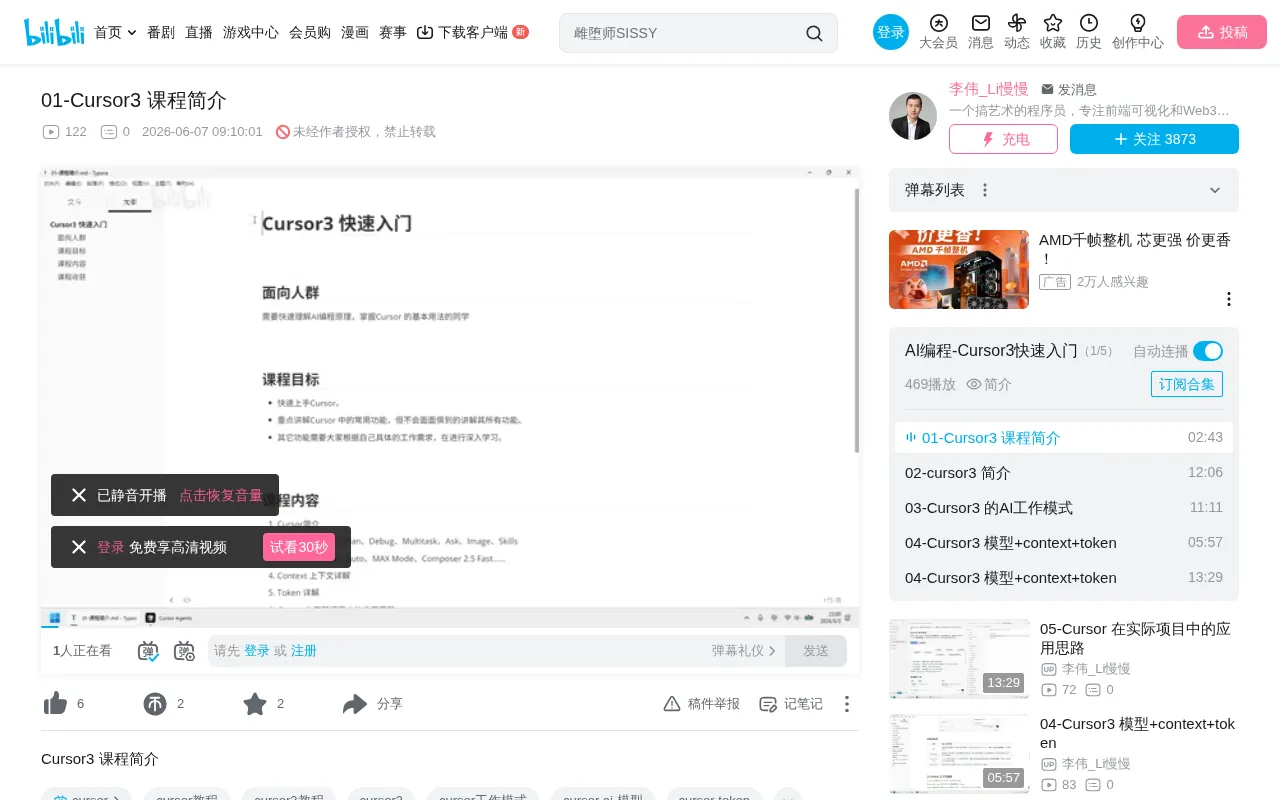1280x800 pixels.
Task: Open 番剧 in top navigation
Action: (x=161, y=32)
